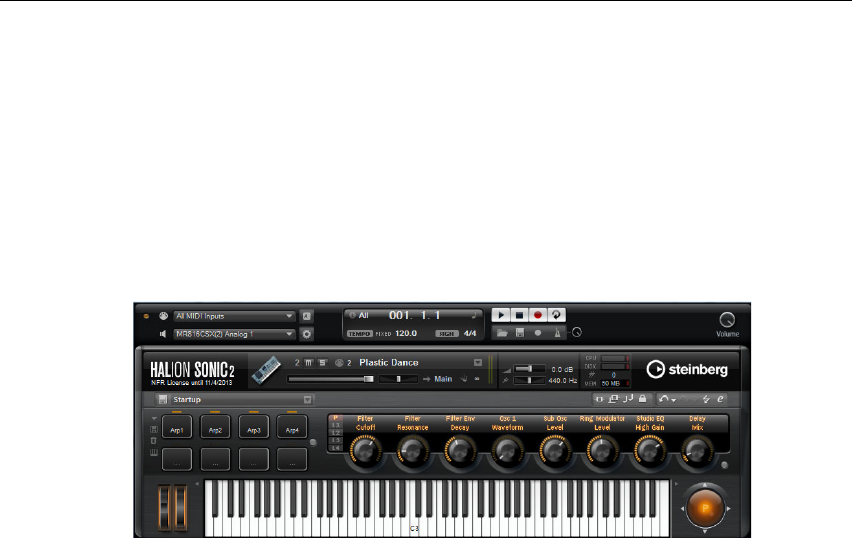852x538 pixels.
Task: Click the speaker icon beside audio output
Action: click(163, 334)
